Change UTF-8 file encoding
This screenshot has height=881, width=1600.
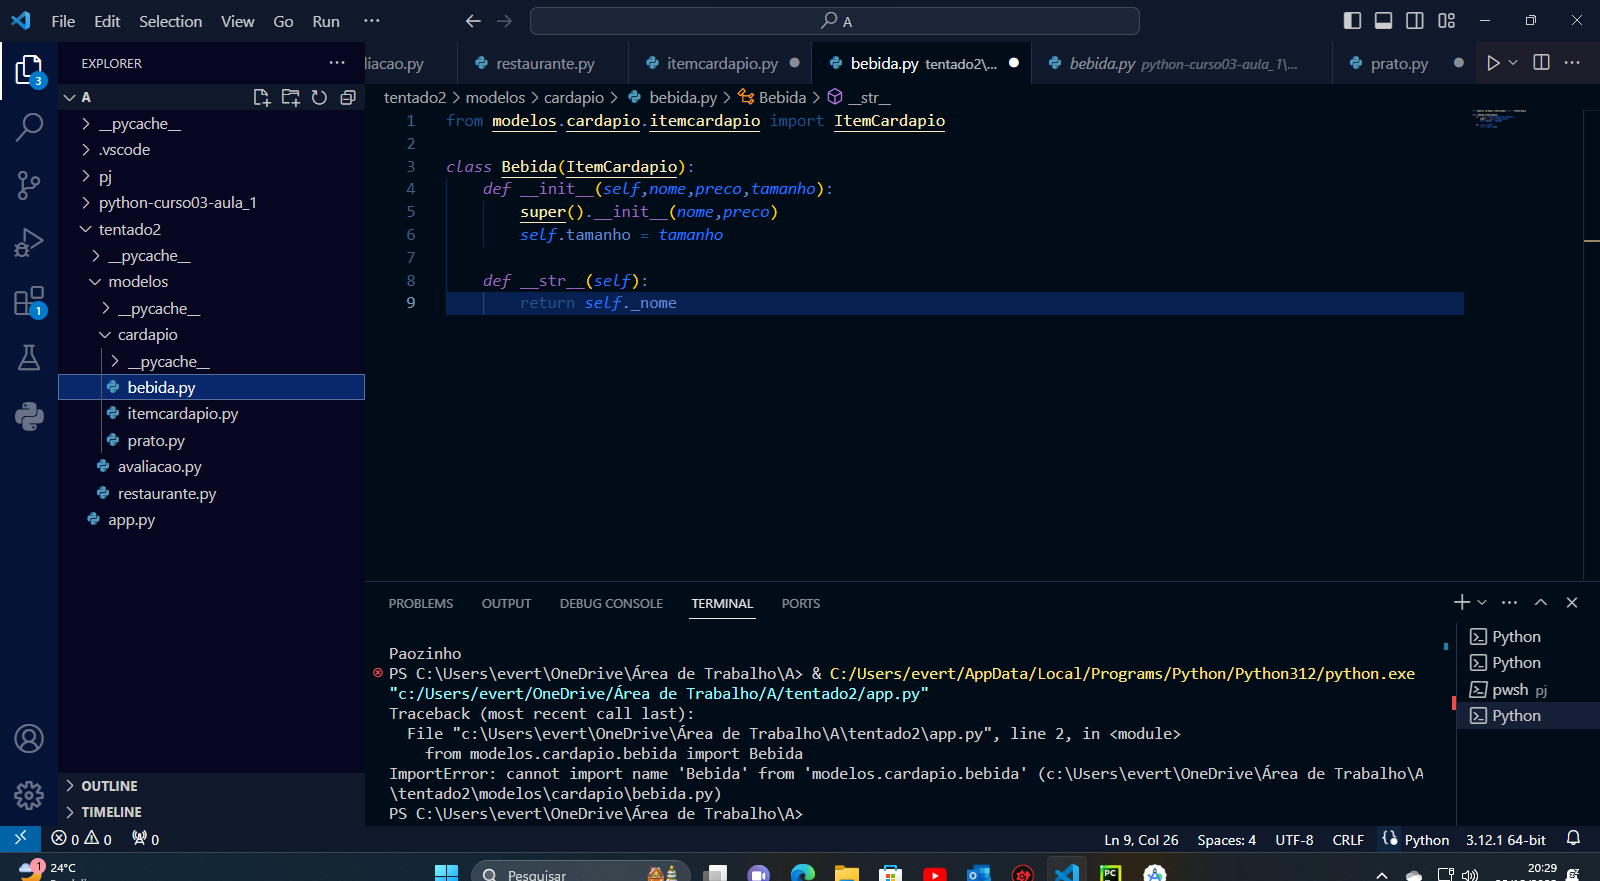(x=1294, y=840)
